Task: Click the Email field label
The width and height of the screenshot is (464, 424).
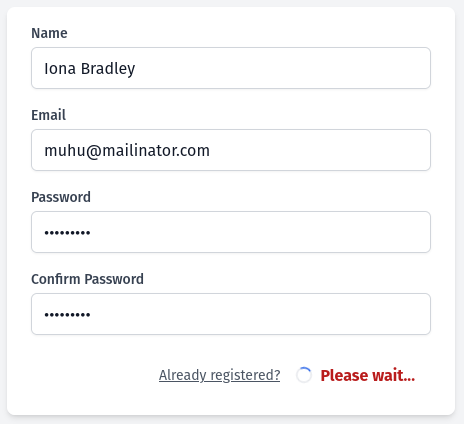Action: tap(48, 115)
